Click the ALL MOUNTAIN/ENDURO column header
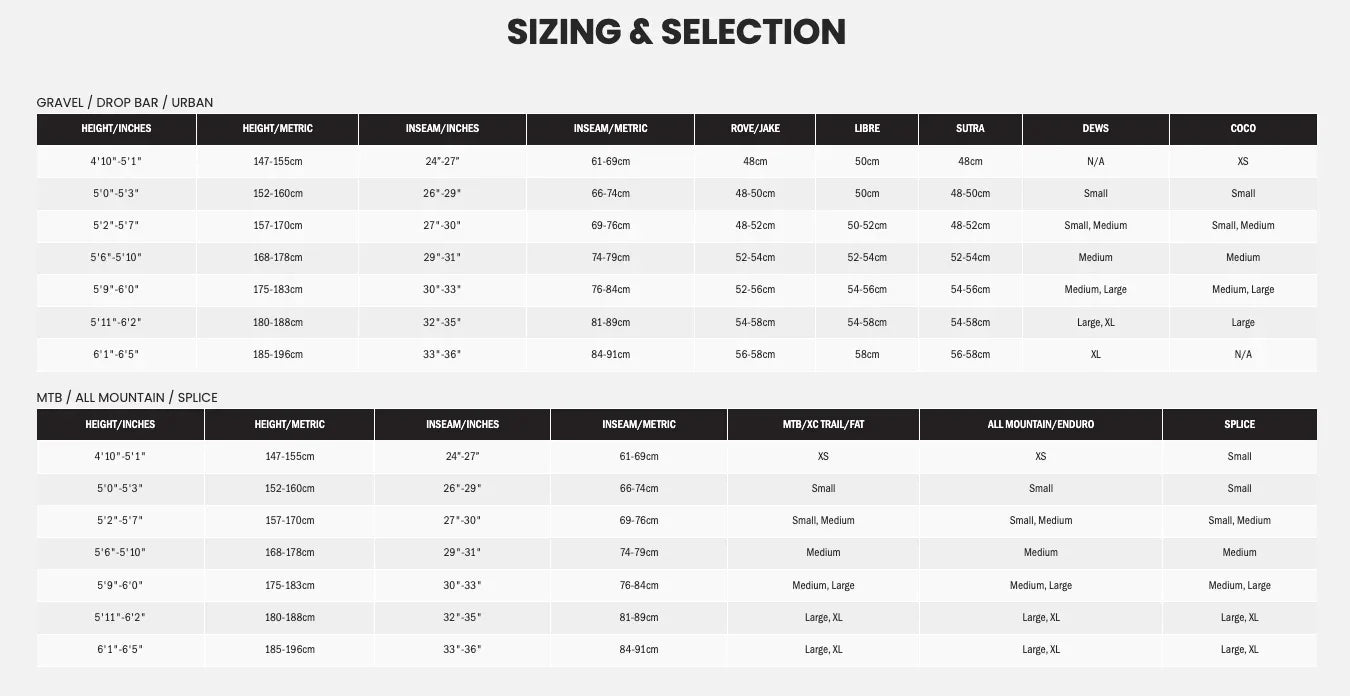This screenshot has height=696, width=1350. point(1040,424)
